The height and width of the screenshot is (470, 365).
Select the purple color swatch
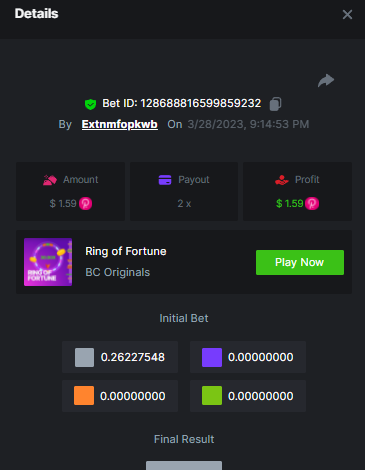pyautogui.click(x=212, y=357)
